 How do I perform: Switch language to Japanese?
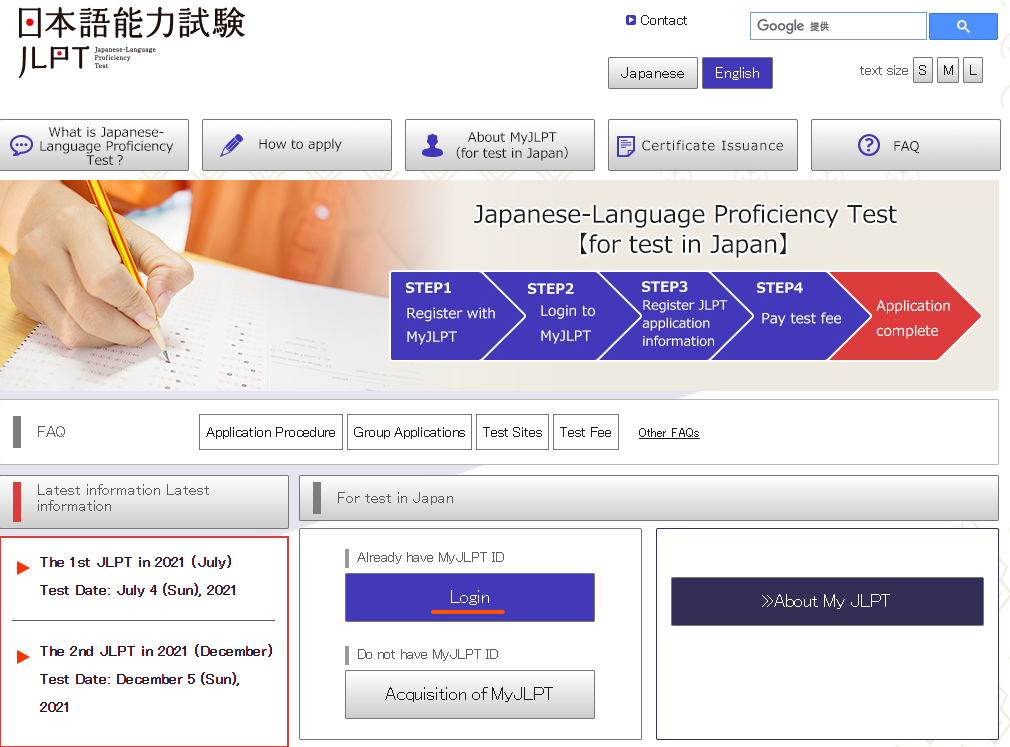click(x=652, y=73)
